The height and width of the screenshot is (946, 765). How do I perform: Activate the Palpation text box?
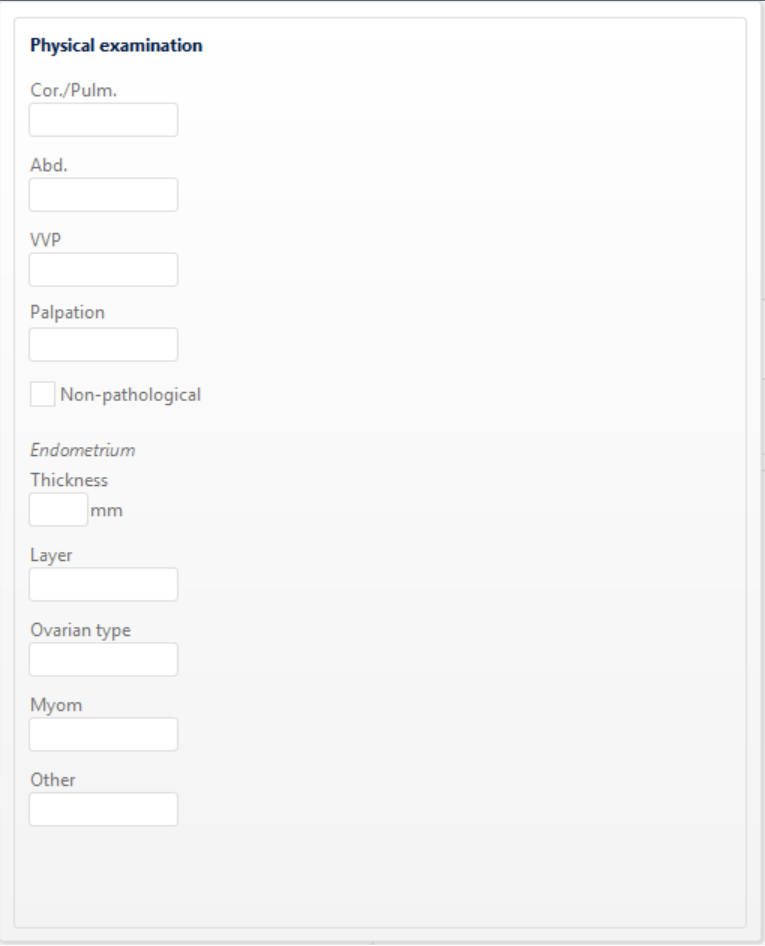pyautogui.click(x=104, y=344)
